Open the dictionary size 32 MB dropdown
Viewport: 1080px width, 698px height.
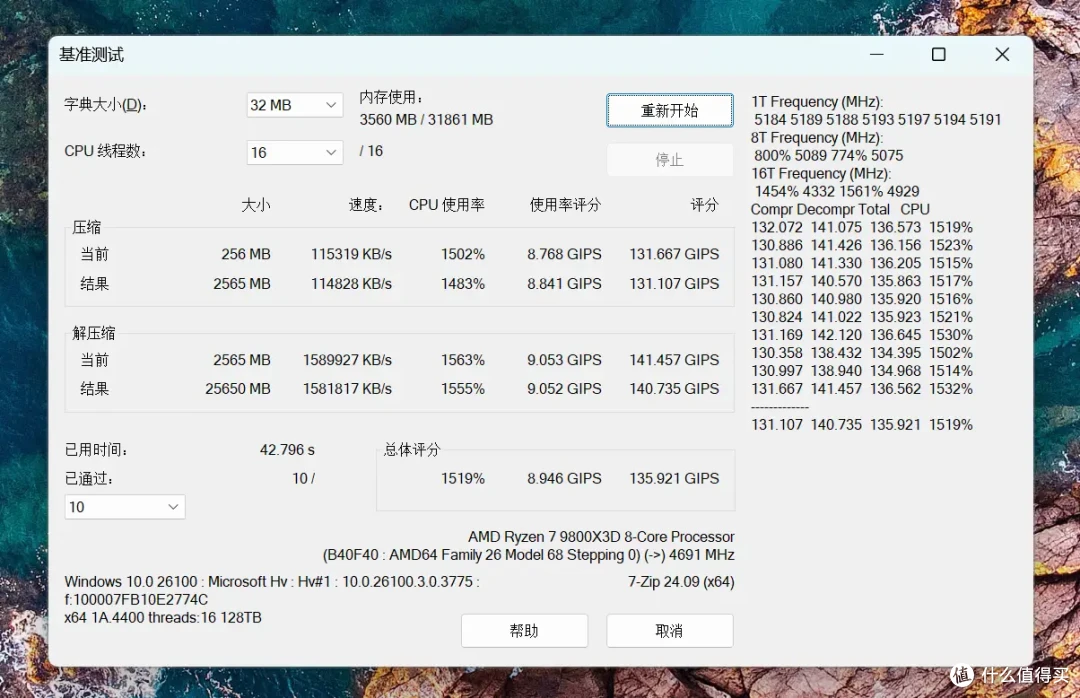click(295, 105)
